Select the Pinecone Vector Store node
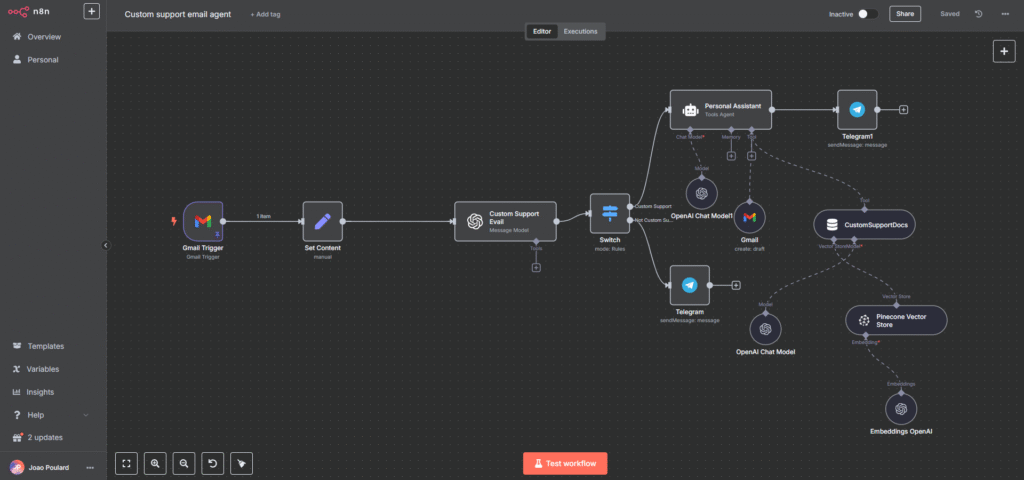The width and height of the screenshot is (1024, 480). [x=896, y=320]
